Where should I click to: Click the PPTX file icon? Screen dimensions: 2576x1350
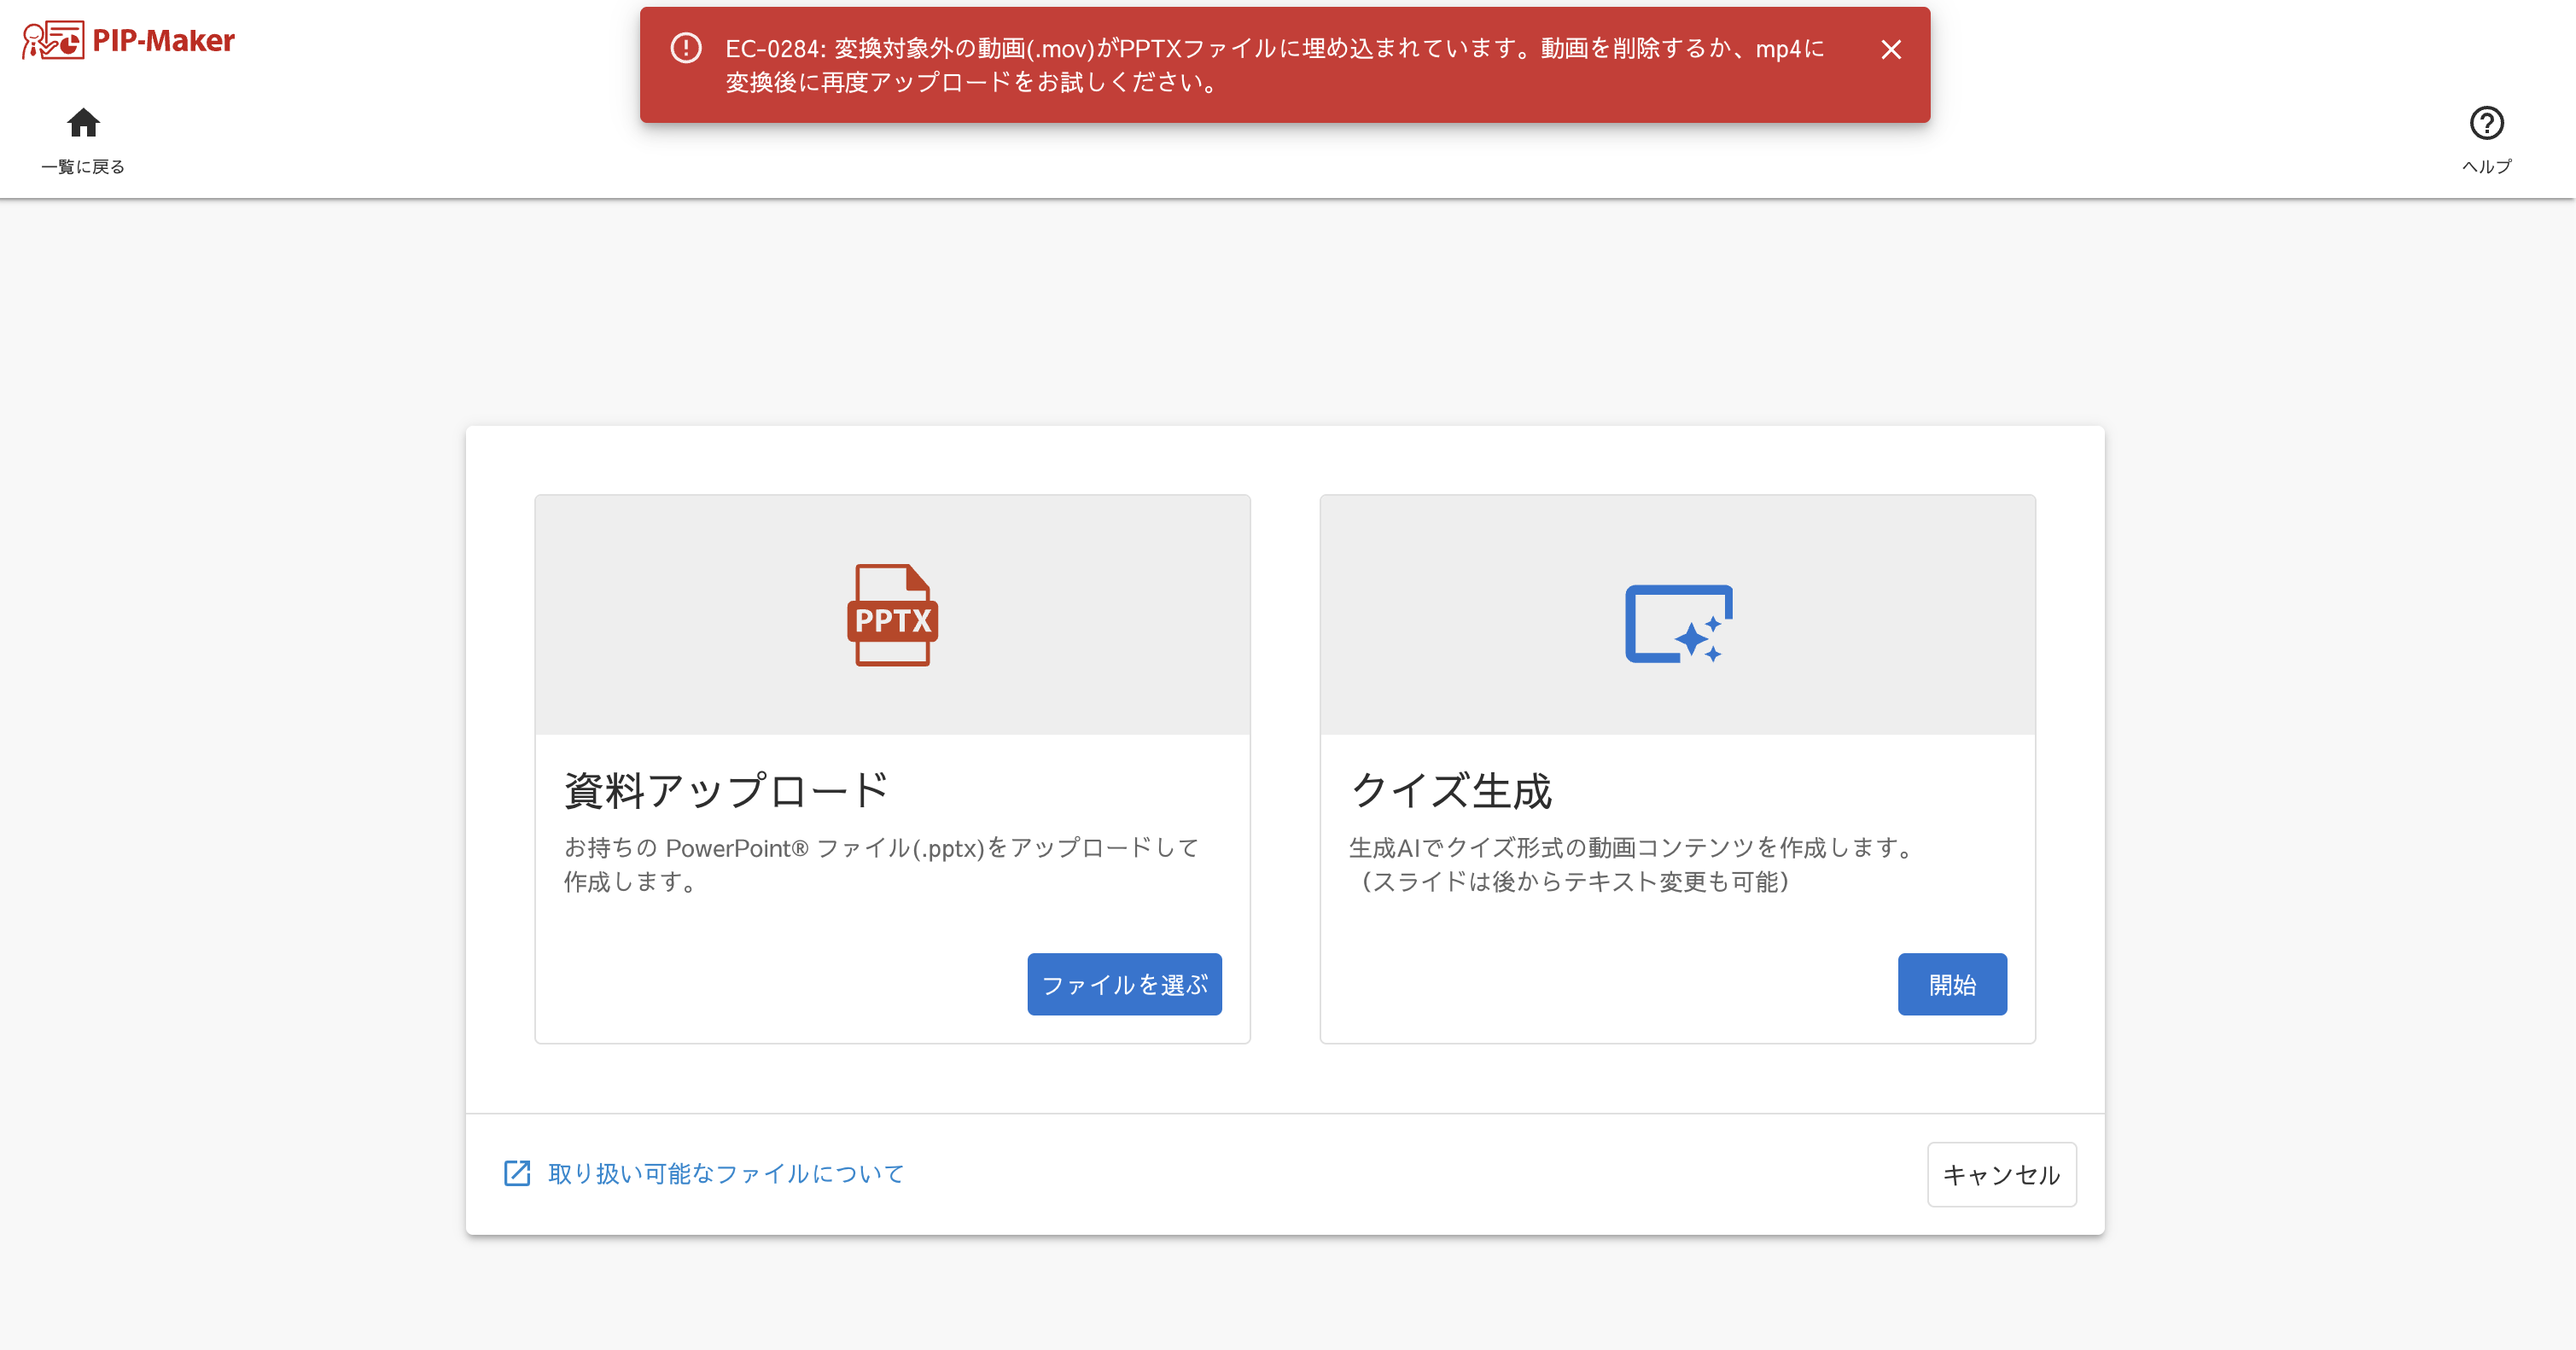click(x=892, y=615)
